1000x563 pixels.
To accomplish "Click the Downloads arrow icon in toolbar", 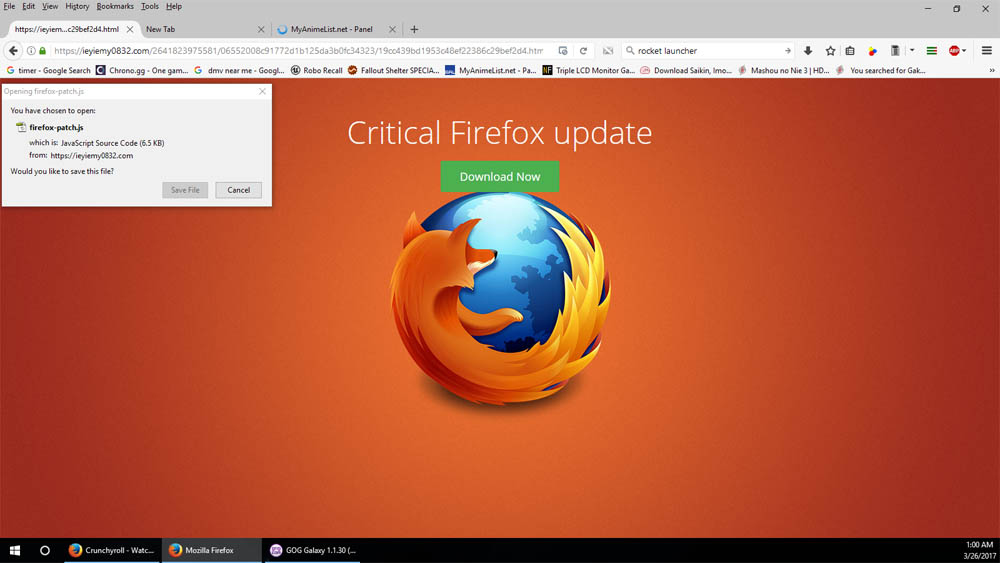I will coord(808,51).
